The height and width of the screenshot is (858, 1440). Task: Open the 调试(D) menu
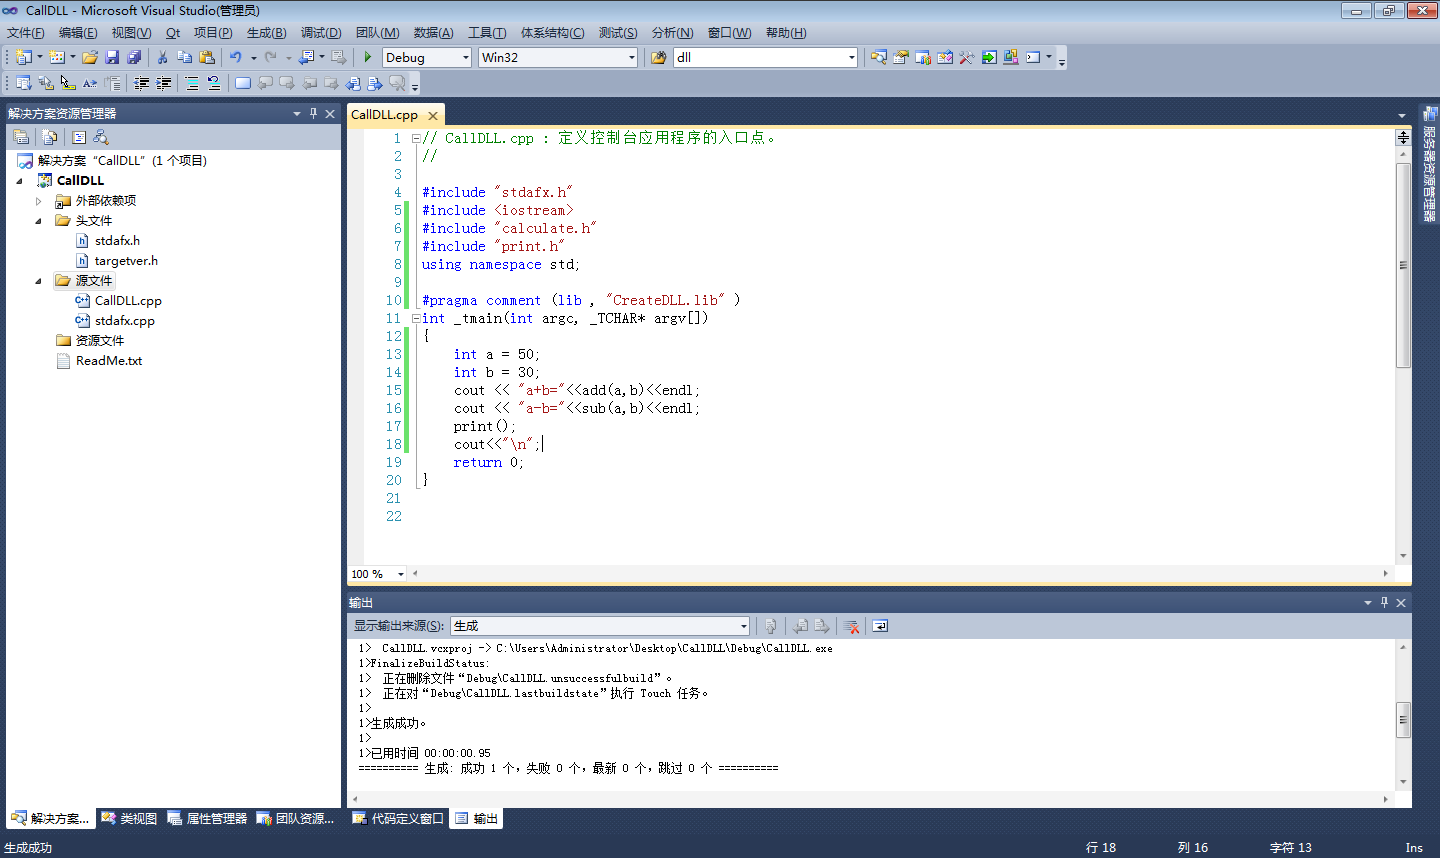coord(321,33)
